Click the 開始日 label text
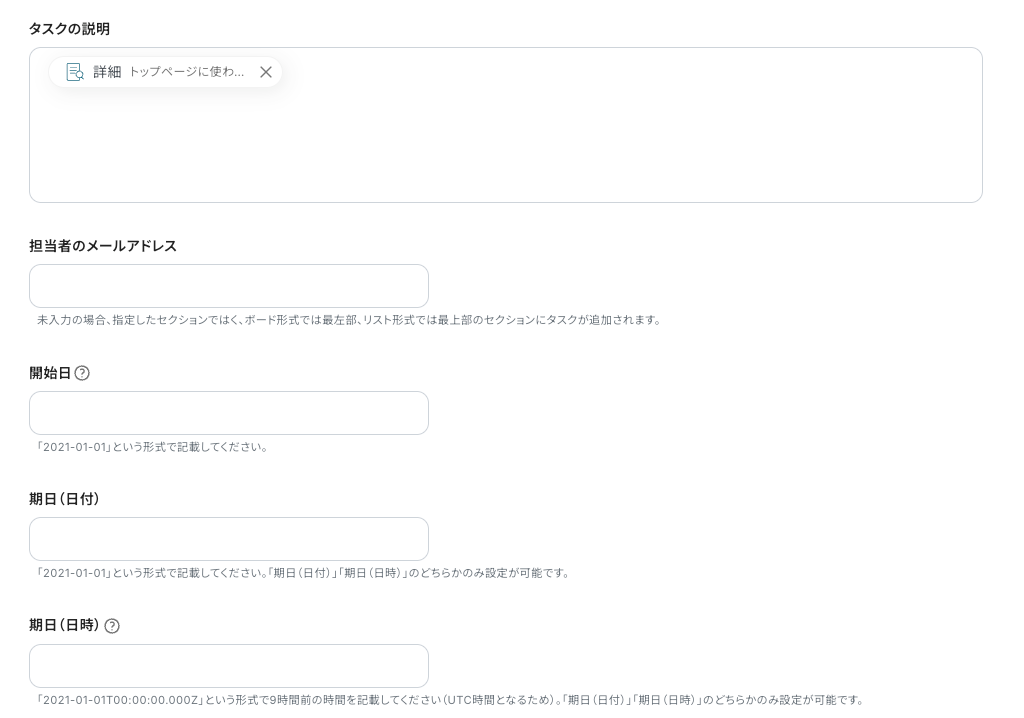Viewport: 1024px width, 718px height. click(50, 373)
